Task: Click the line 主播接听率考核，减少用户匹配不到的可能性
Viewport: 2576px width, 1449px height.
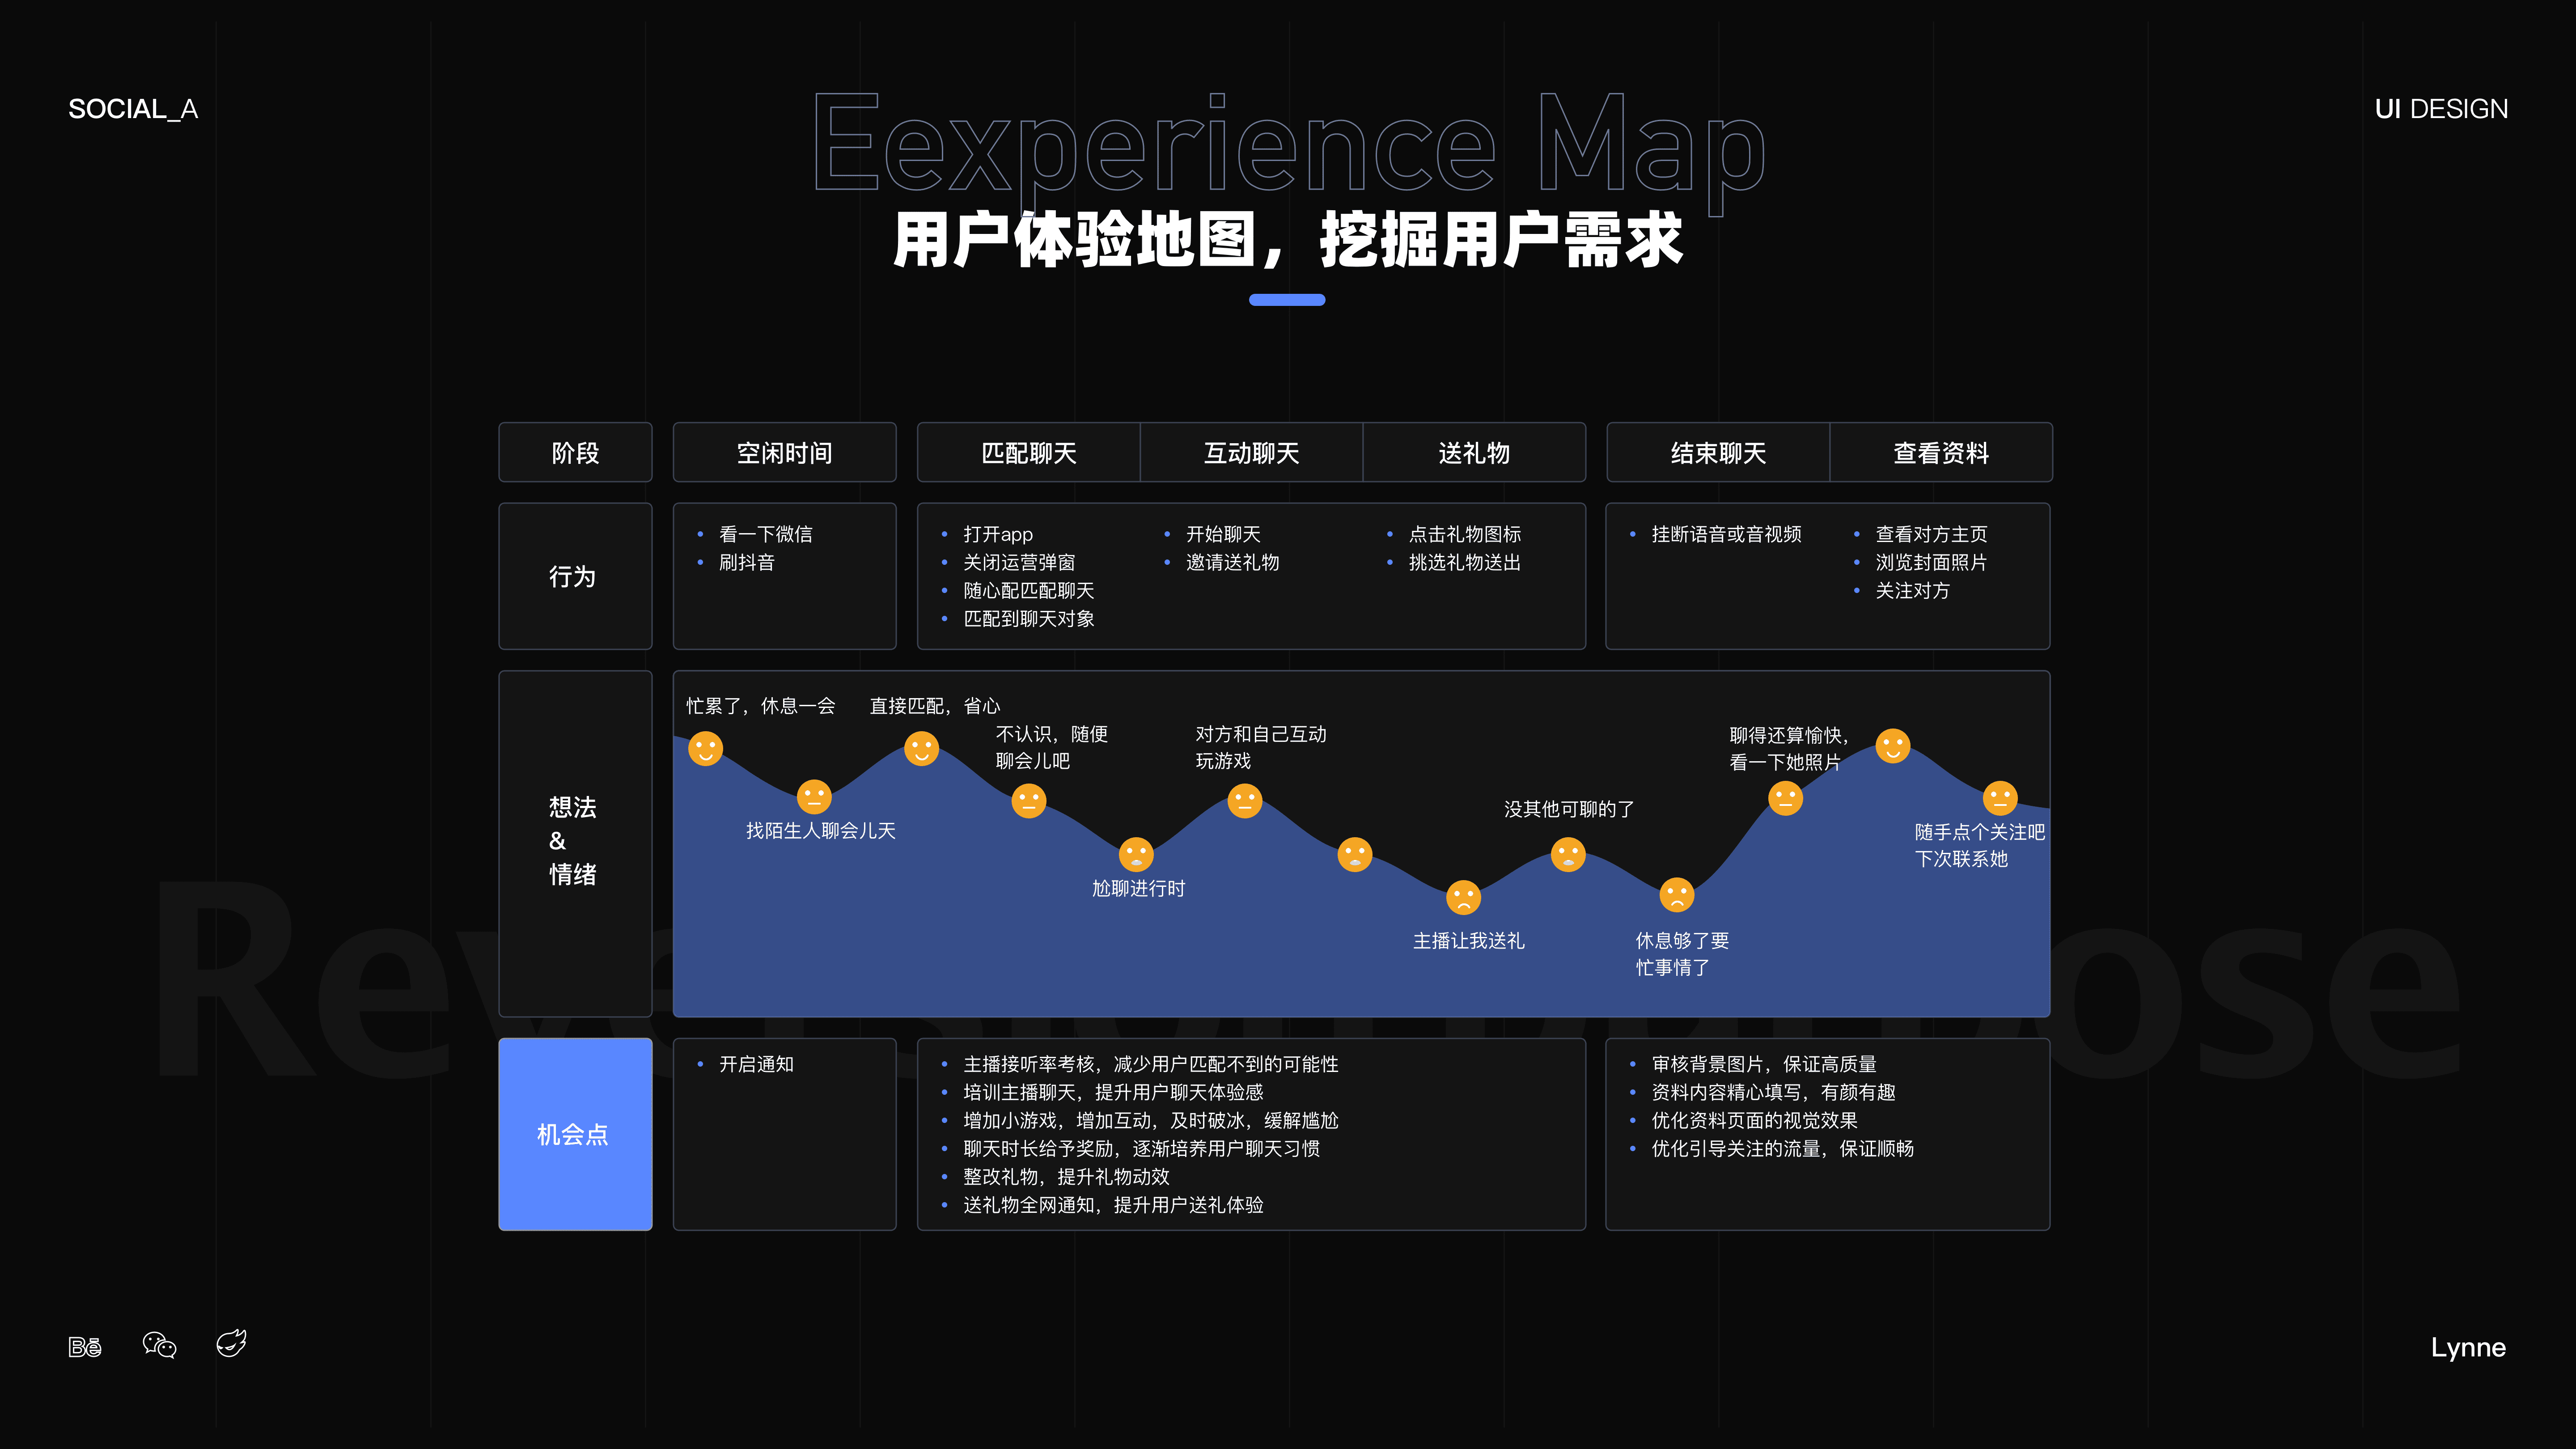Action: coord(1151,1064)
